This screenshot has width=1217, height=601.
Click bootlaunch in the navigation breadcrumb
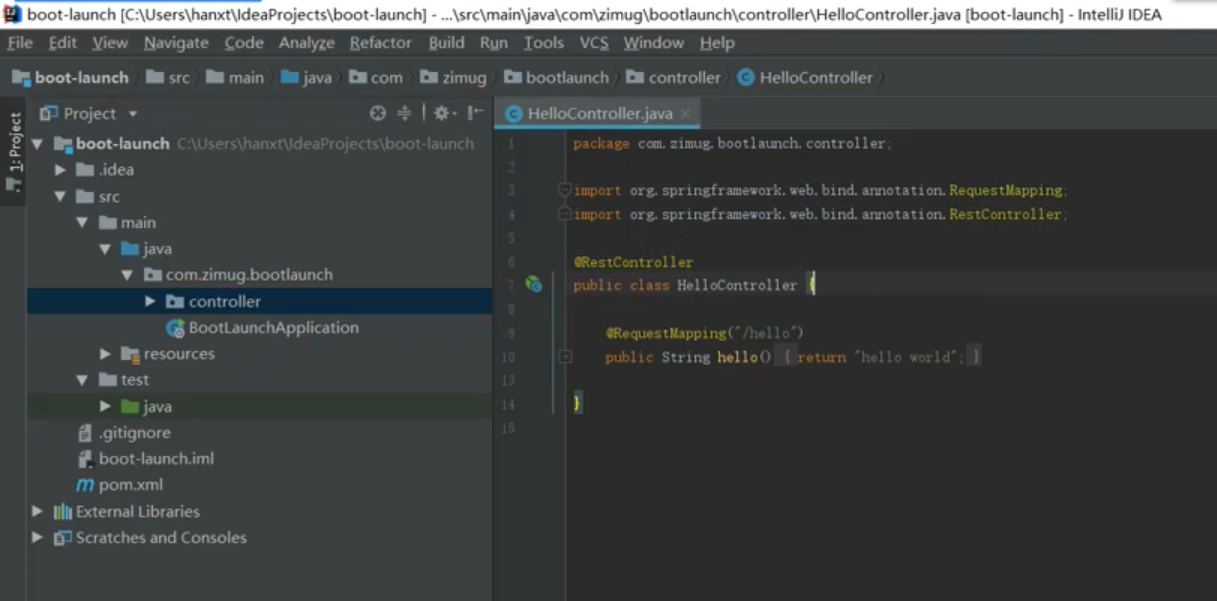click(x=556, y=78)
